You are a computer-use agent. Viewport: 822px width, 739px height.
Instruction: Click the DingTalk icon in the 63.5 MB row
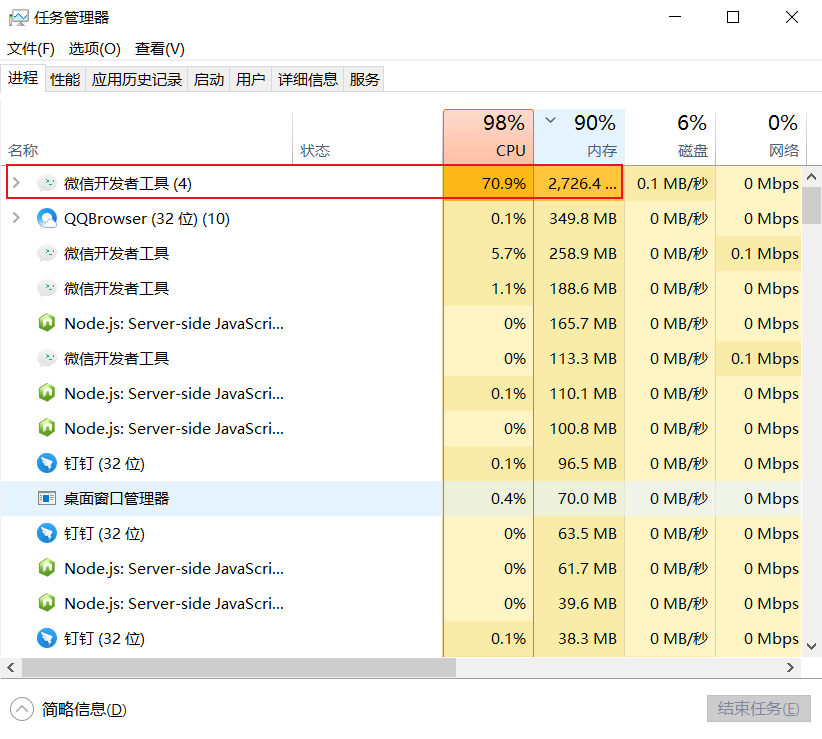pyautogui.click(x=47, y=534)
